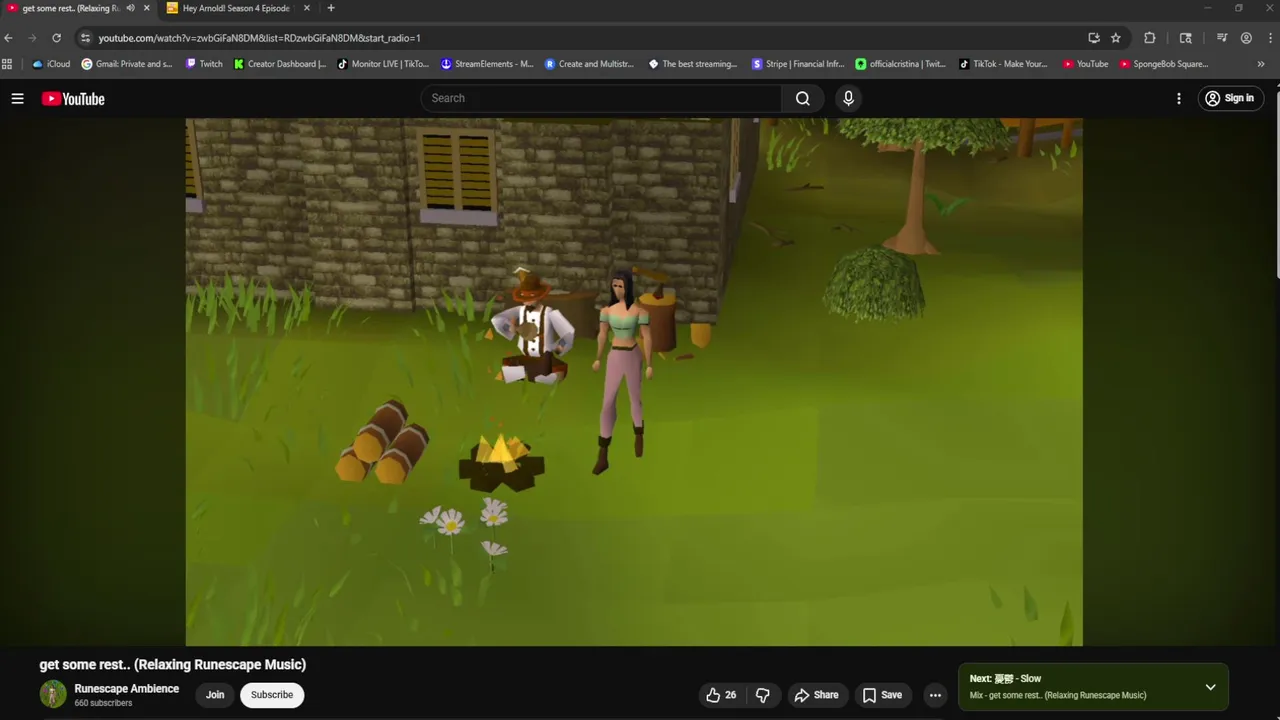Open the Twitch bookmark
1280x720 pixels.
(204, 64)
